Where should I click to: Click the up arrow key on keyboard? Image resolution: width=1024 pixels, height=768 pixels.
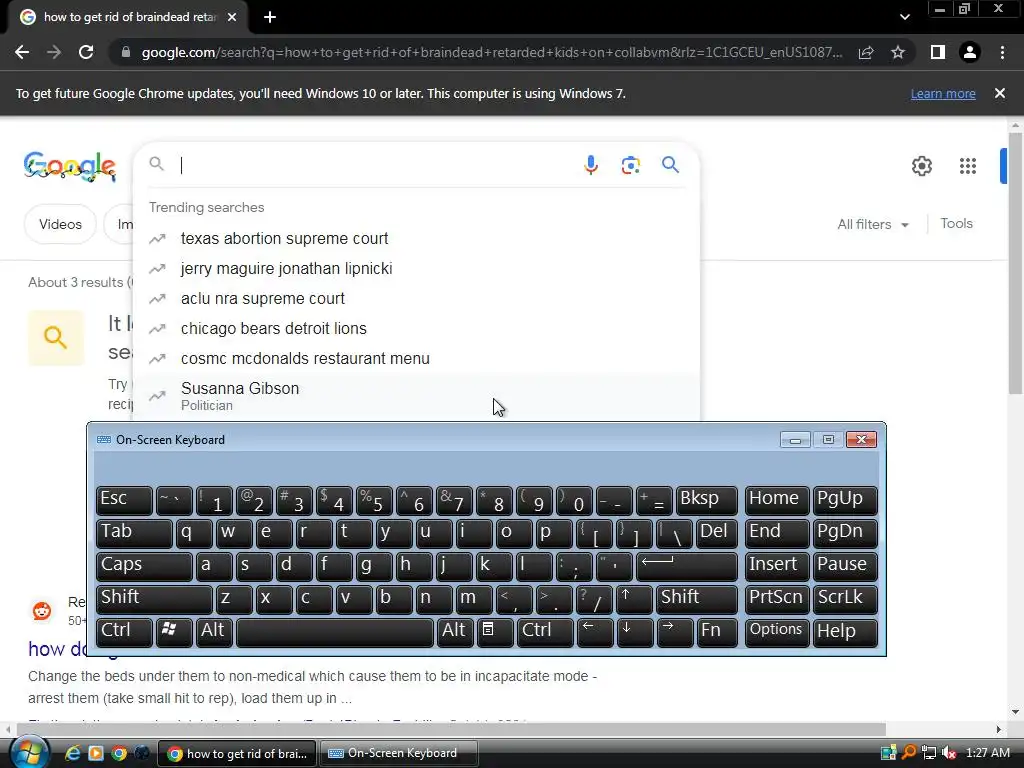click(x=634, y=599)
